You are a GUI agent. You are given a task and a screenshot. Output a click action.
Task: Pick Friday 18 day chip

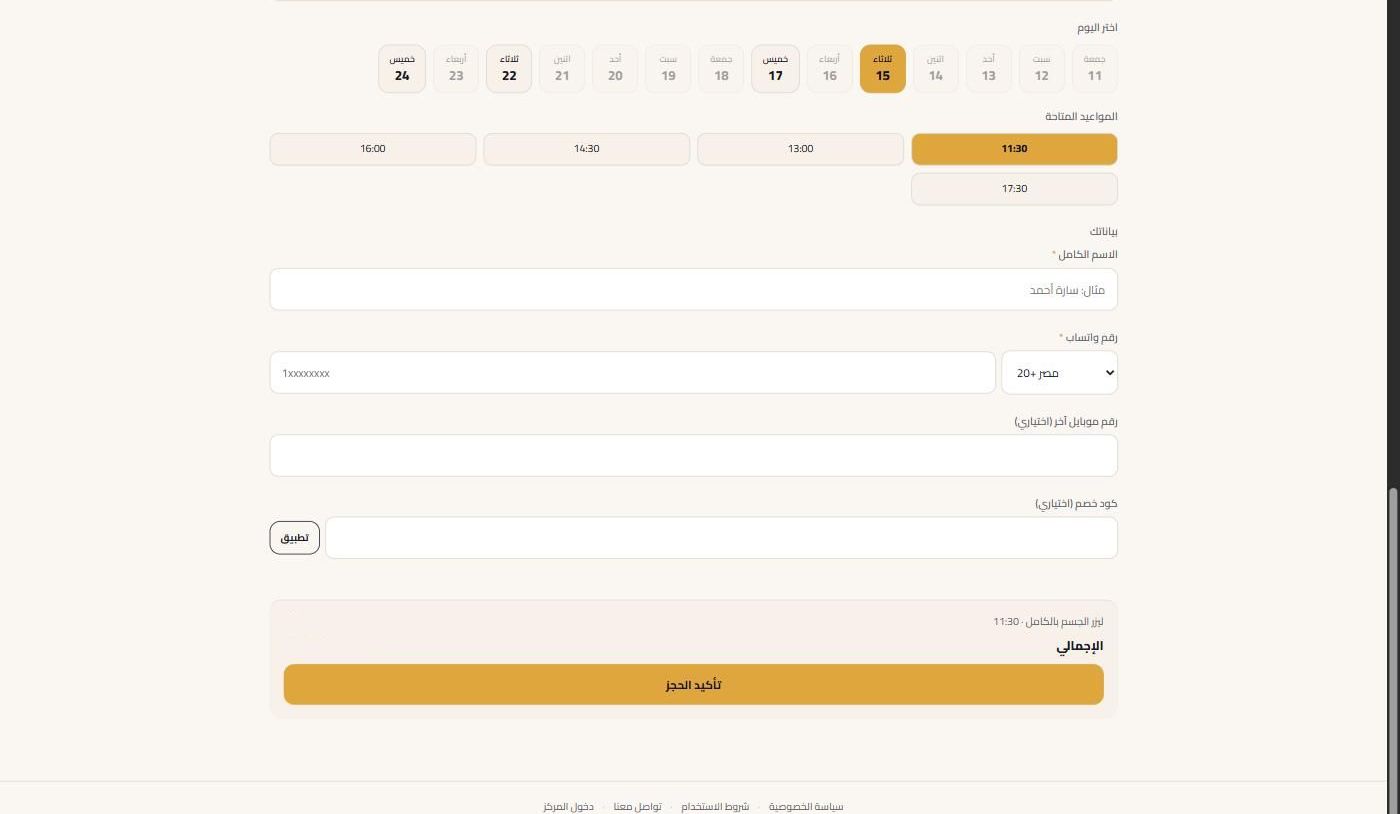pyautogui.click(x=721, y=69)
